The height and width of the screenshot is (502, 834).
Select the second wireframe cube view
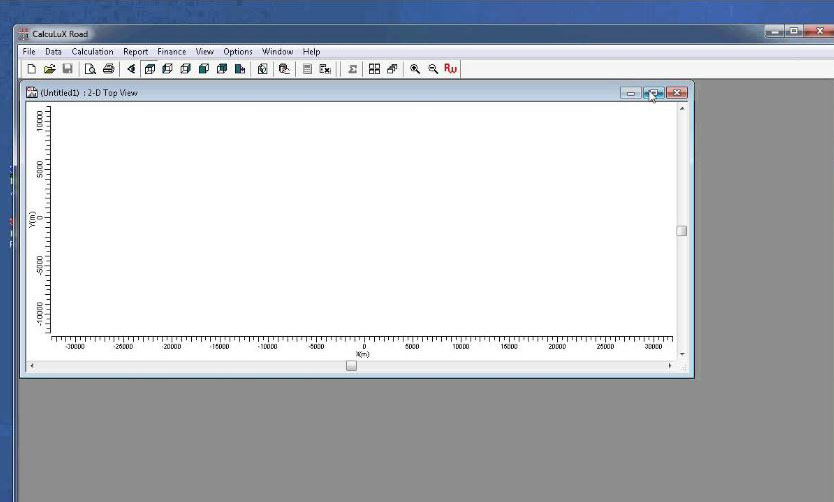(x=168, y=69)
